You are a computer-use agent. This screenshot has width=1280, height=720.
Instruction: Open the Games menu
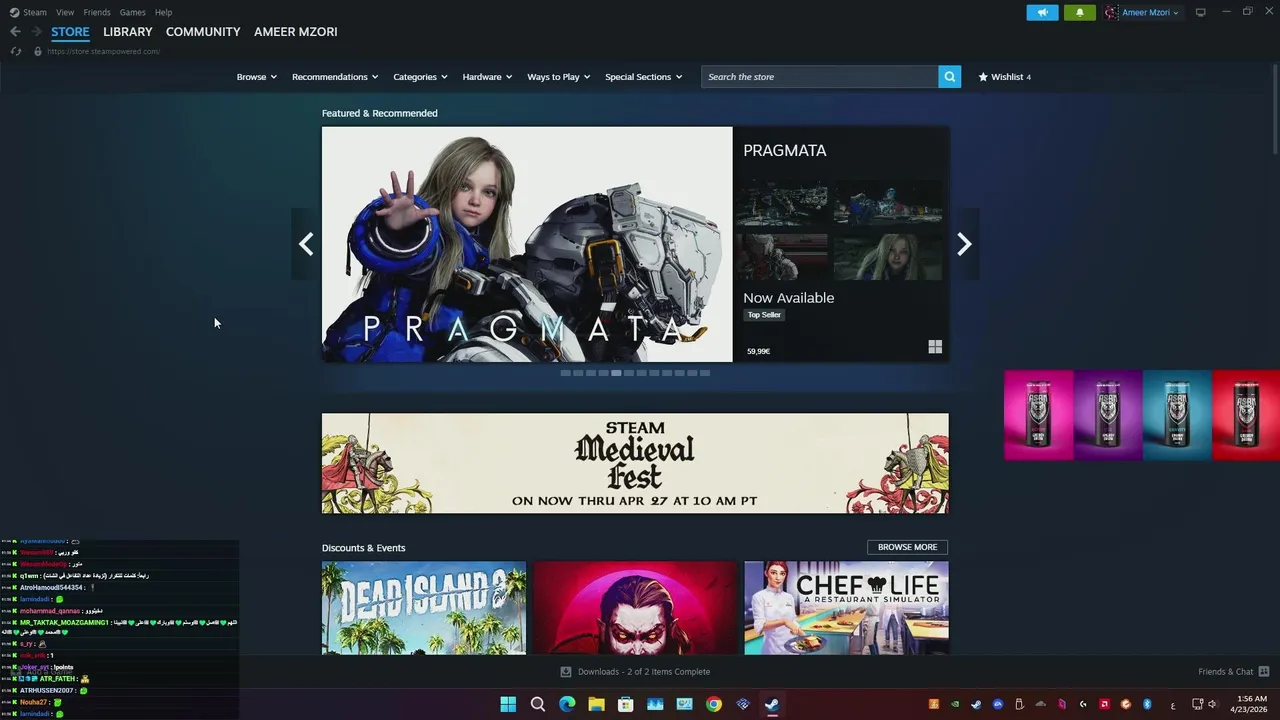(x=132, y=12)
